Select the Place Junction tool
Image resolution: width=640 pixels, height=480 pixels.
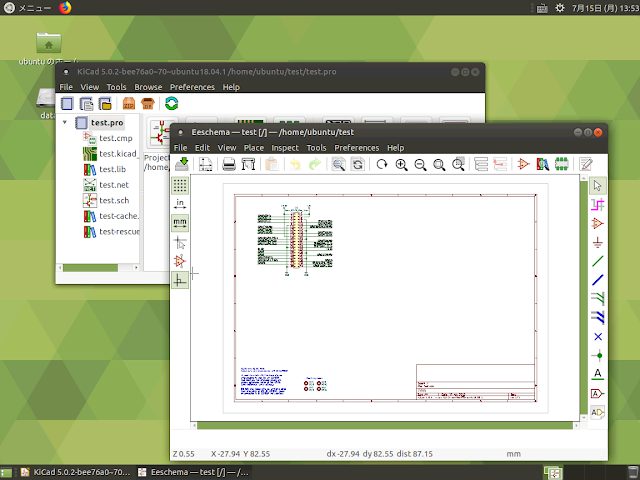point(598,356)
